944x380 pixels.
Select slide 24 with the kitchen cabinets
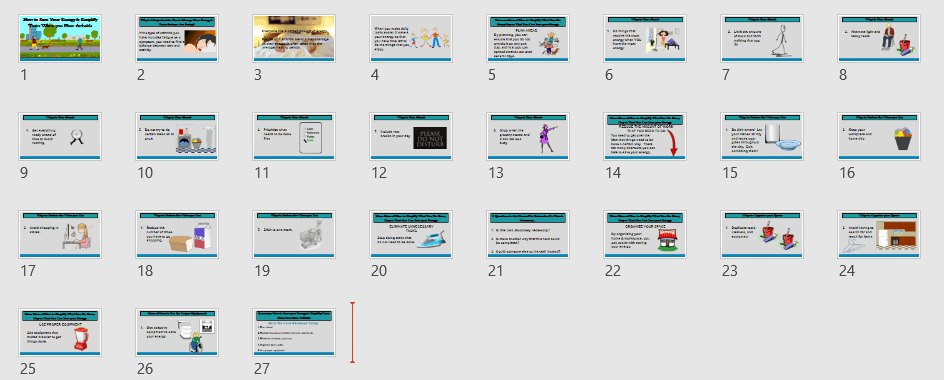[878, 234]
